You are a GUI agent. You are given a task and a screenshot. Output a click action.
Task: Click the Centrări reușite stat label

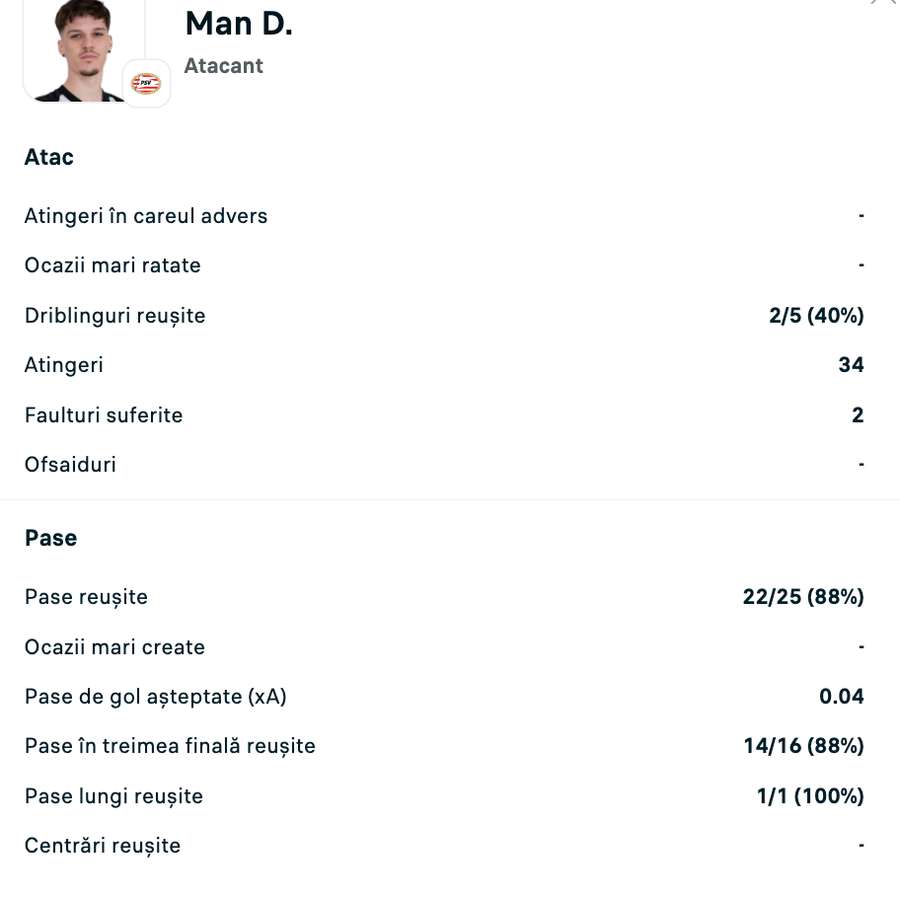click(103, 846)
